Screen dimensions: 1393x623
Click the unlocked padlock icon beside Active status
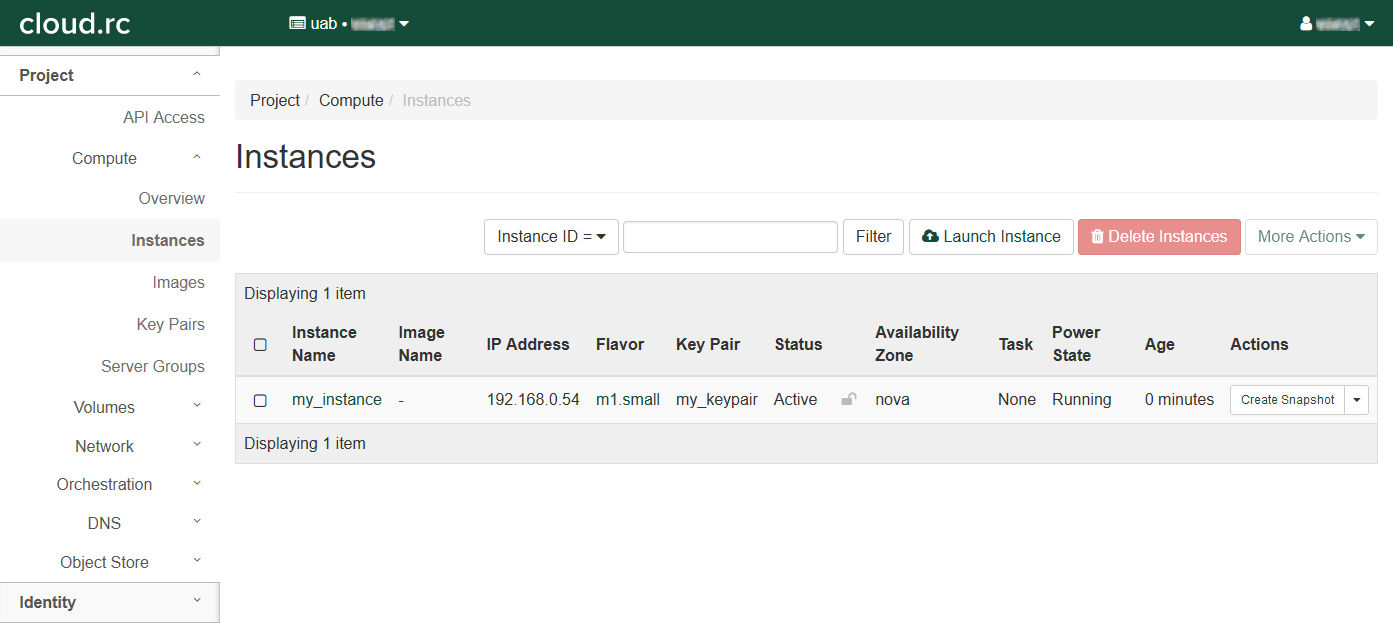click(848, 399)
